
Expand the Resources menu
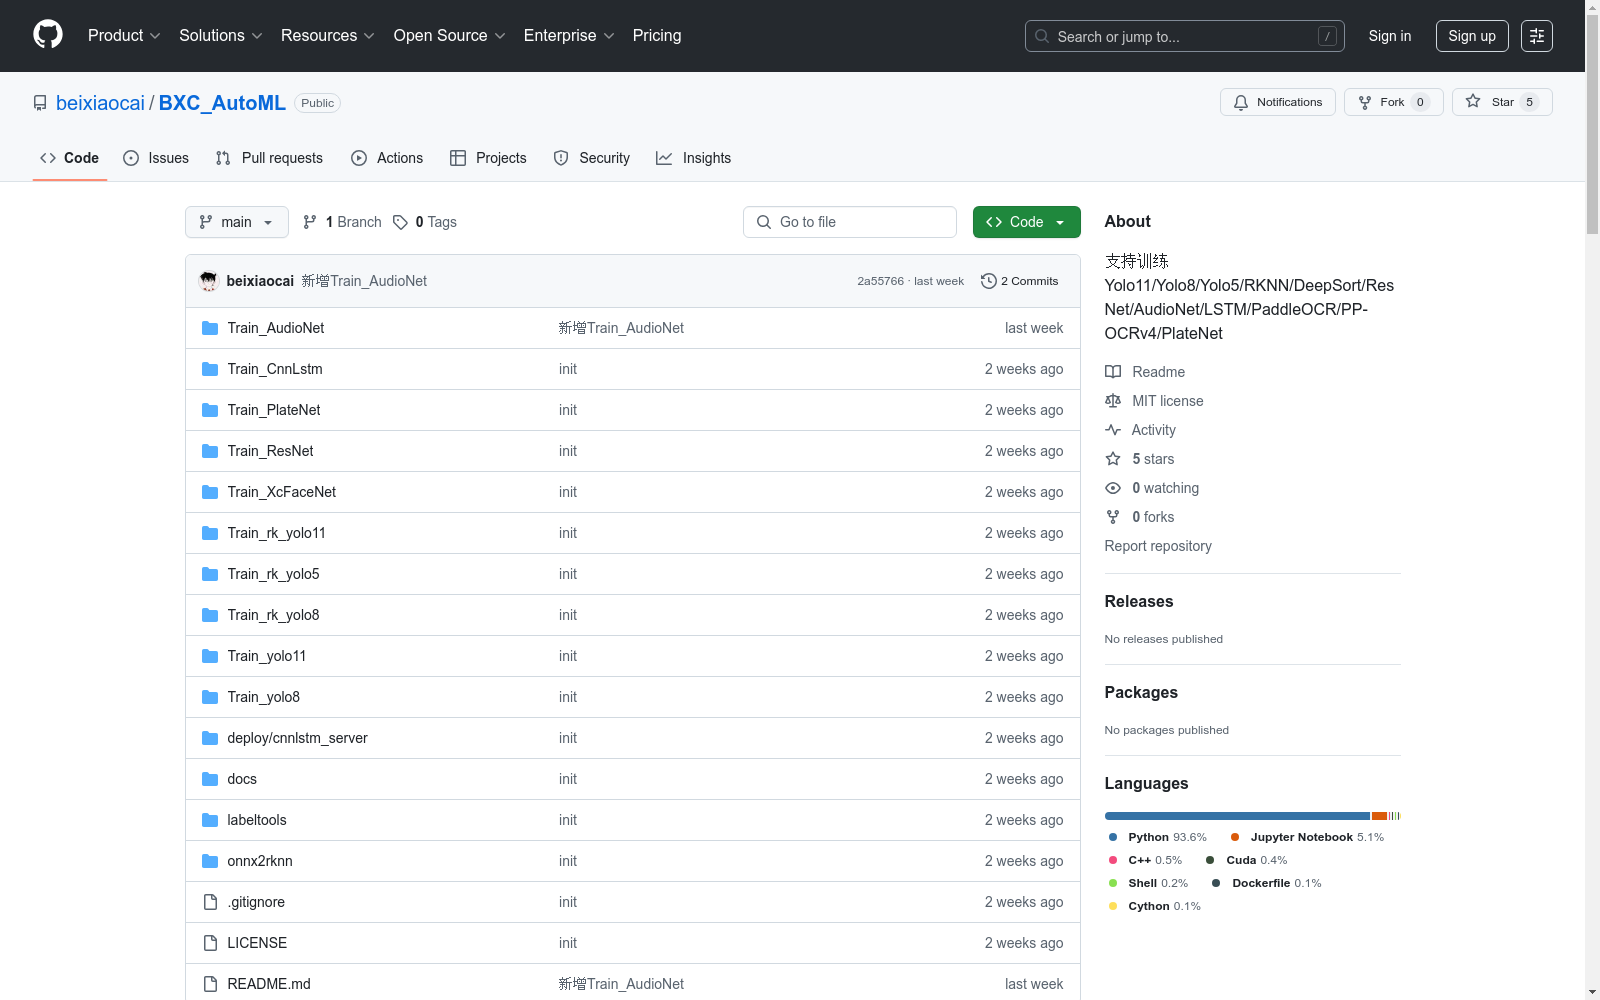327,35
